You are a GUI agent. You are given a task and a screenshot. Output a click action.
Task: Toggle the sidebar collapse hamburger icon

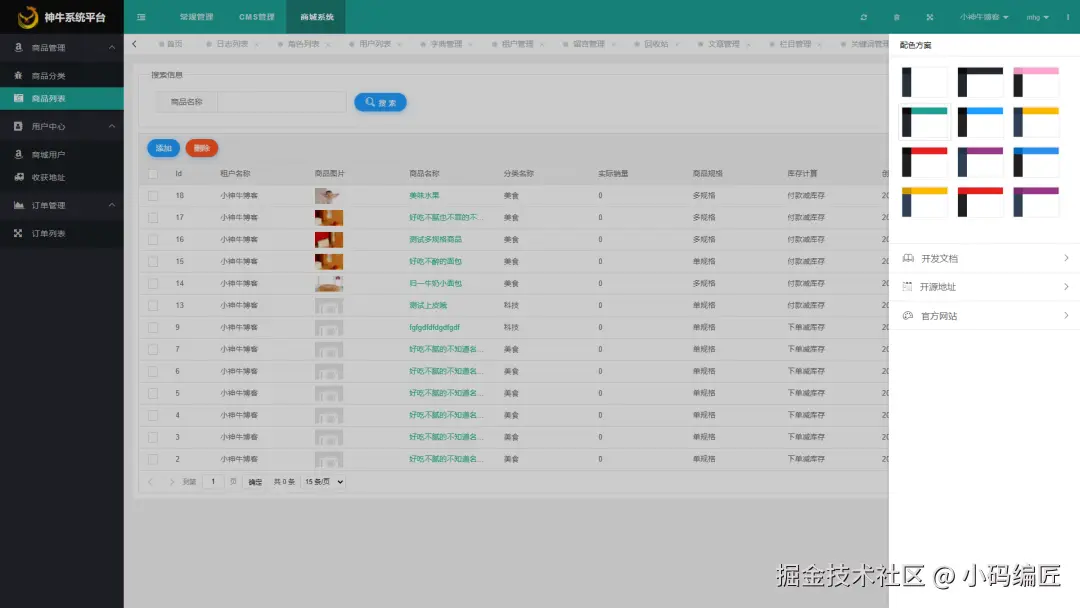point(141,17)
